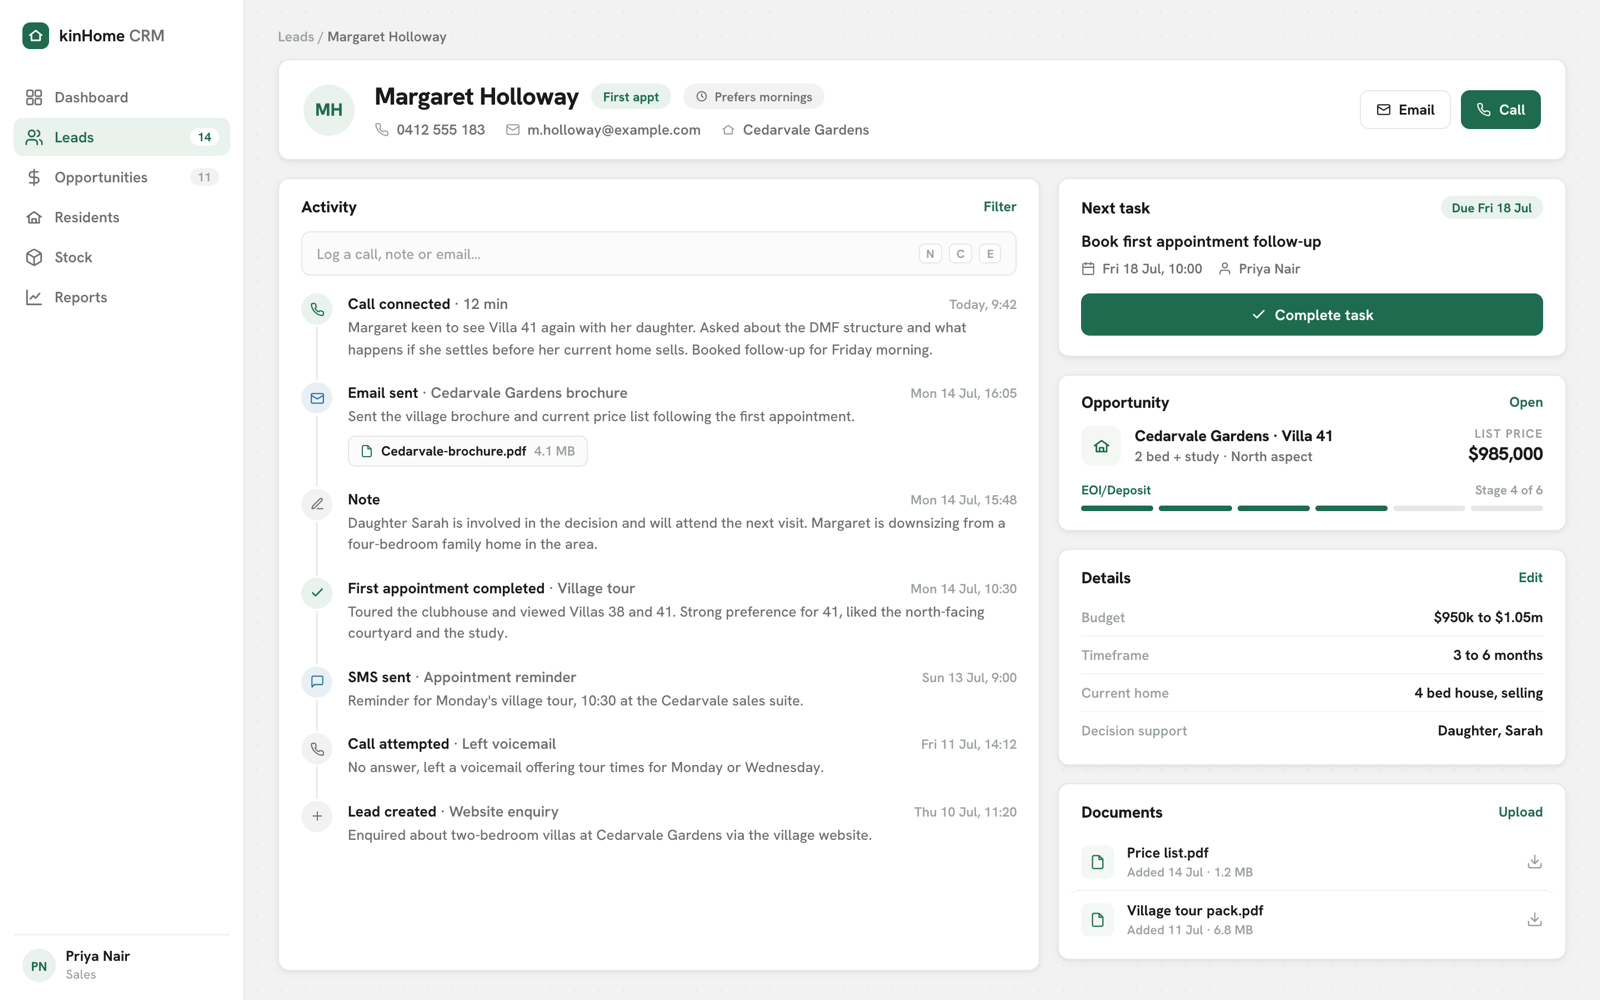
Task: Click the Budget value $950k to $1.05m
Action: 1488,618
